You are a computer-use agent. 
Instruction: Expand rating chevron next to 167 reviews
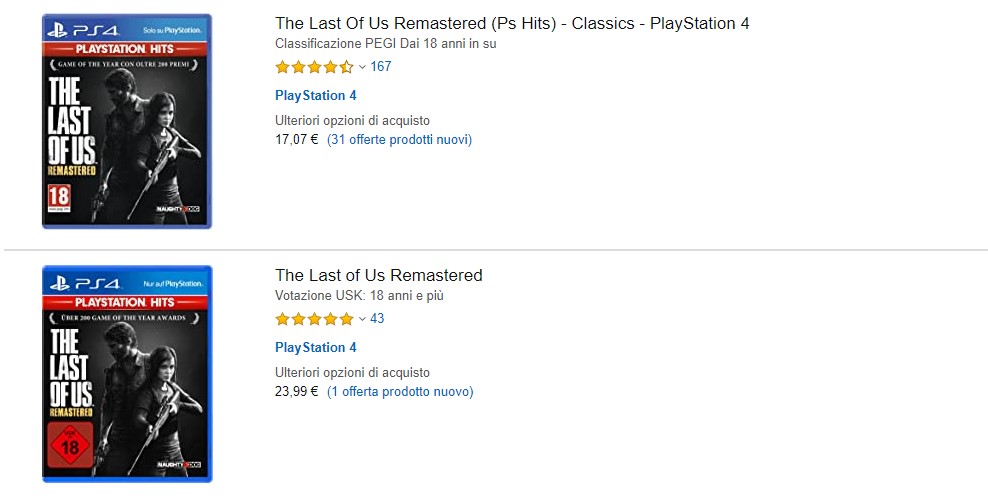tap(362, 68)
